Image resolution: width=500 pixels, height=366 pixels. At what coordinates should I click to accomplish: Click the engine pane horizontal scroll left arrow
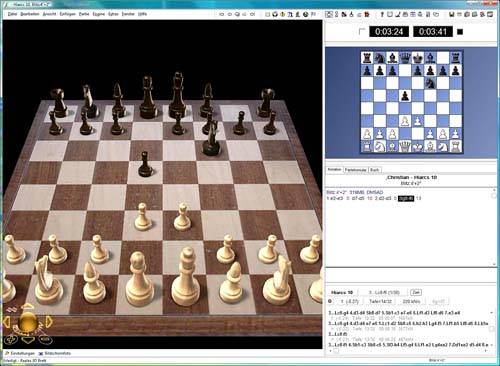point(330,350)
